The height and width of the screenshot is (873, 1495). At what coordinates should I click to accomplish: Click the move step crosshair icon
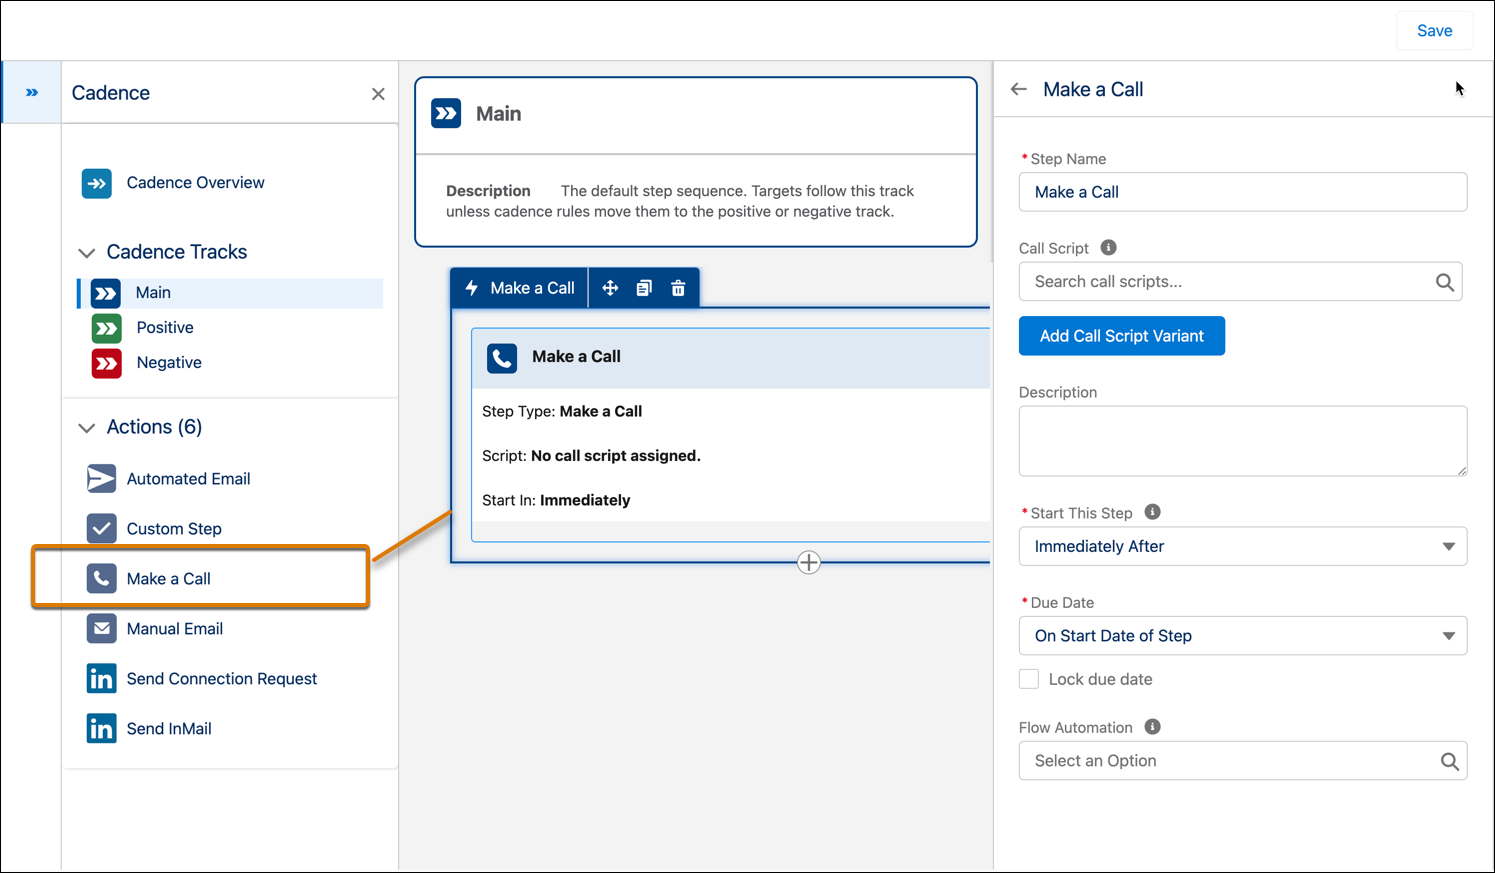[610, 288]
